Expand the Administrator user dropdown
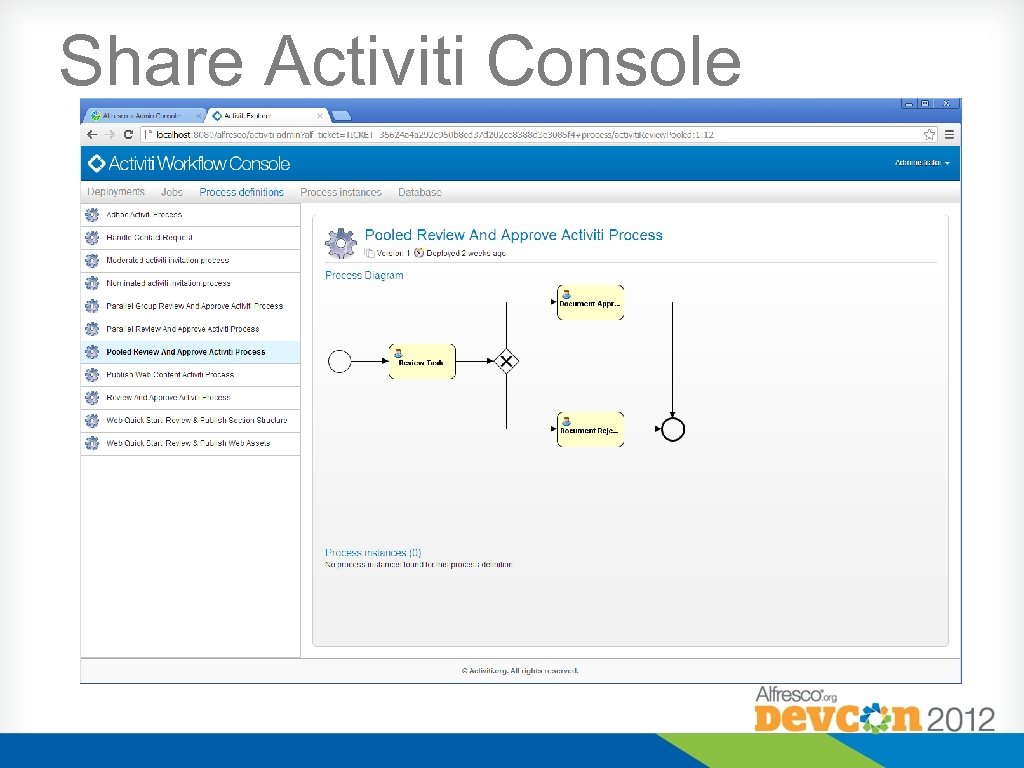Screen dimensions: 1024x768 coord(922,163)
